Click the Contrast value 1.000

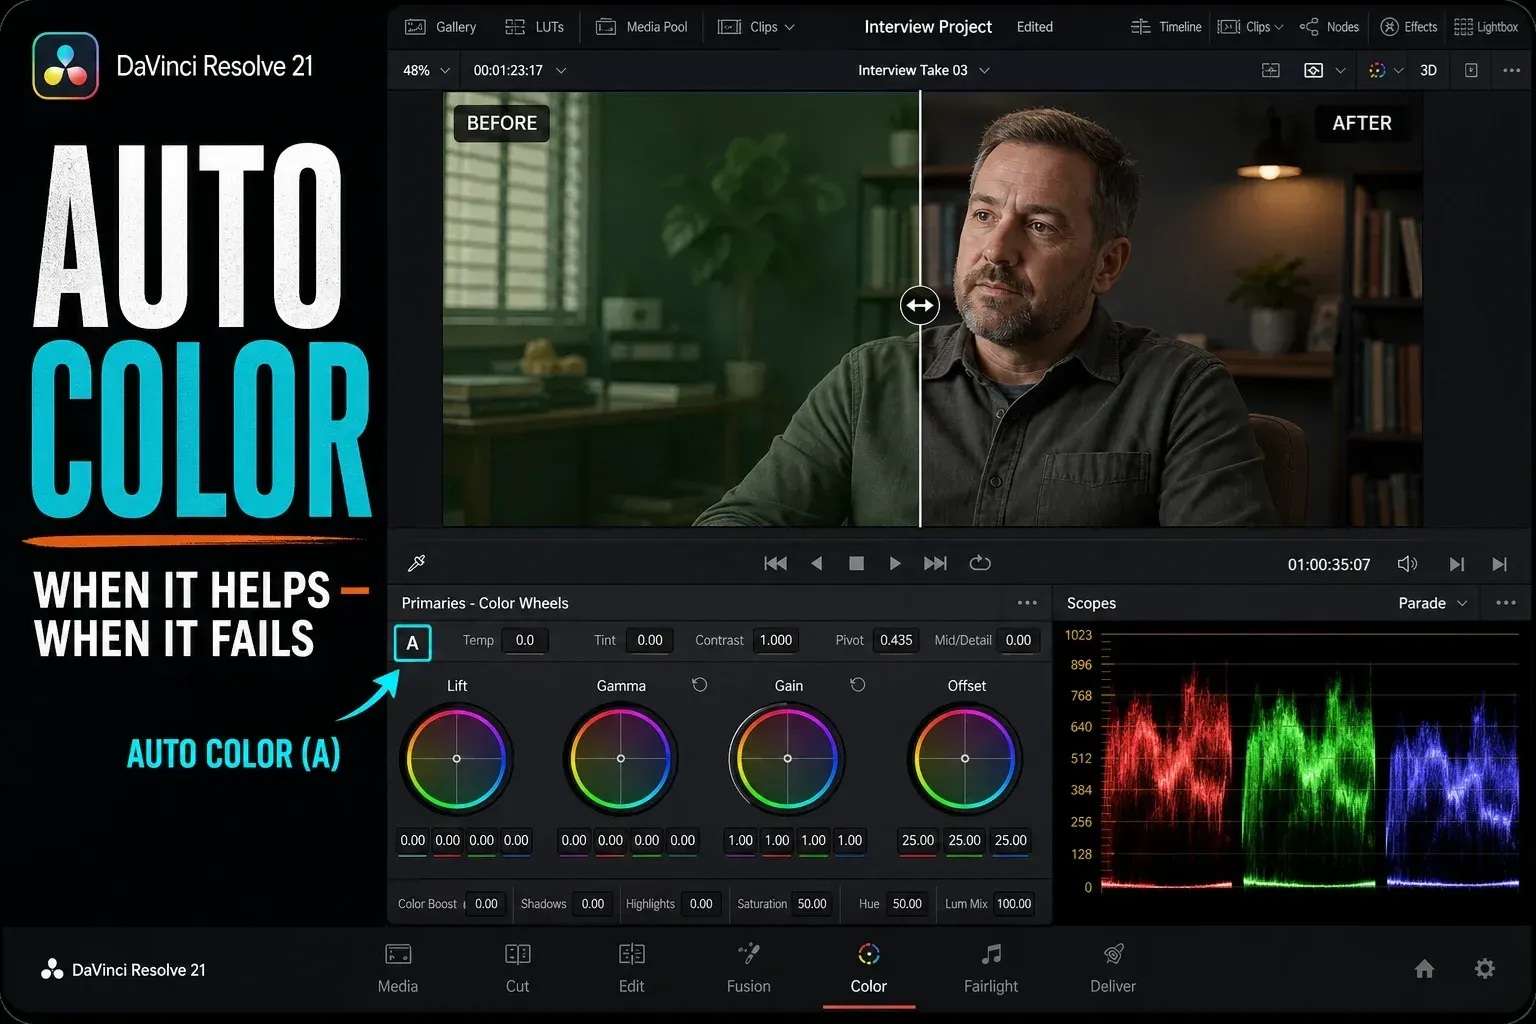pos(776,640)
